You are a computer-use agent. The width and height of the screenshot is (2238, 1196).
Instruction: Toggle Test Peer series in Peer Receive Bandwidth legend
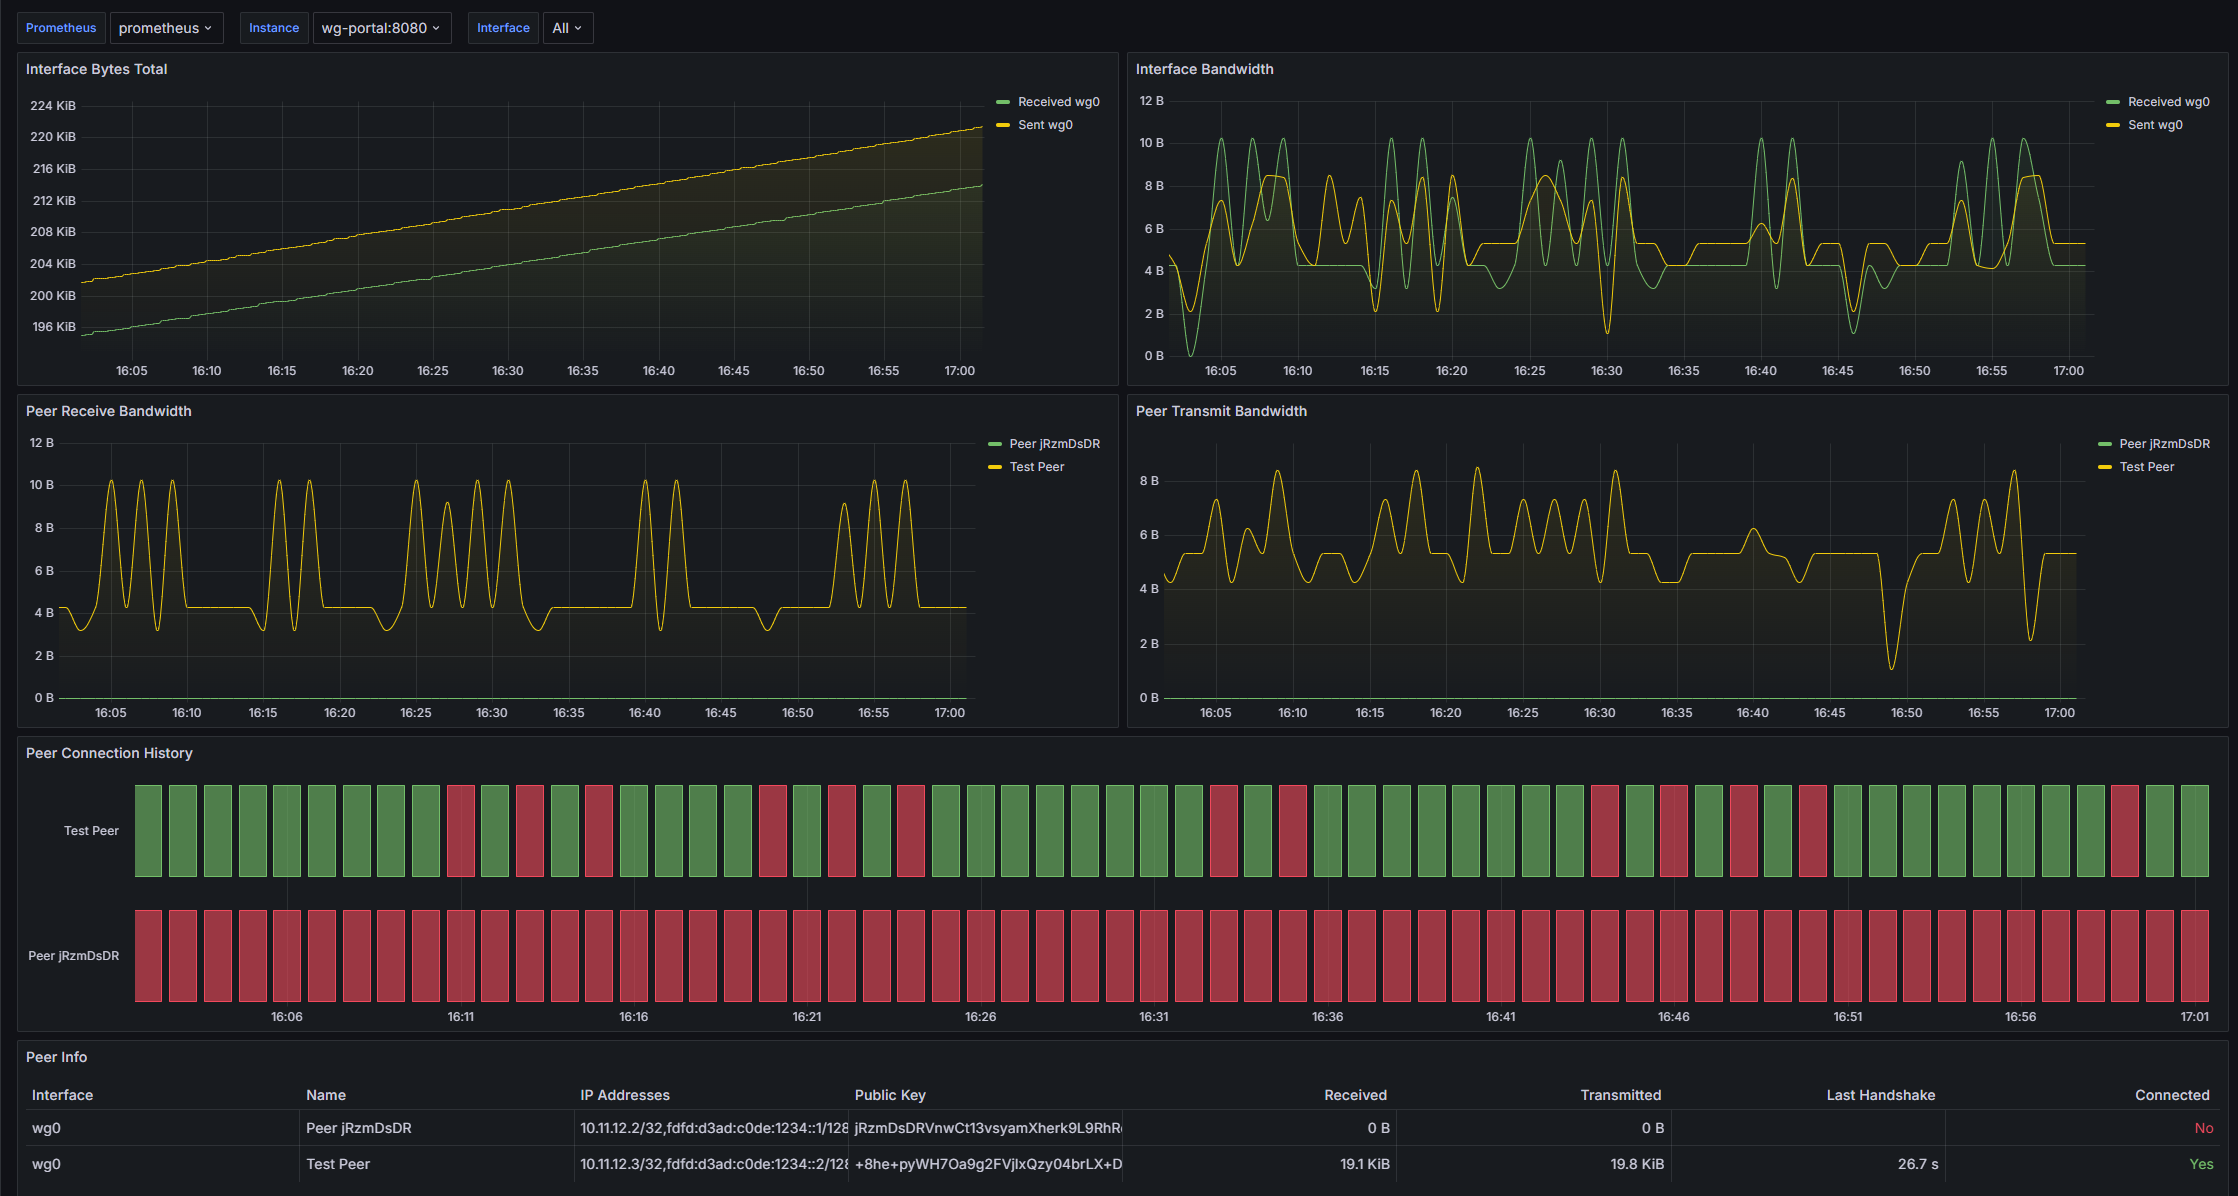point(1036,467)
